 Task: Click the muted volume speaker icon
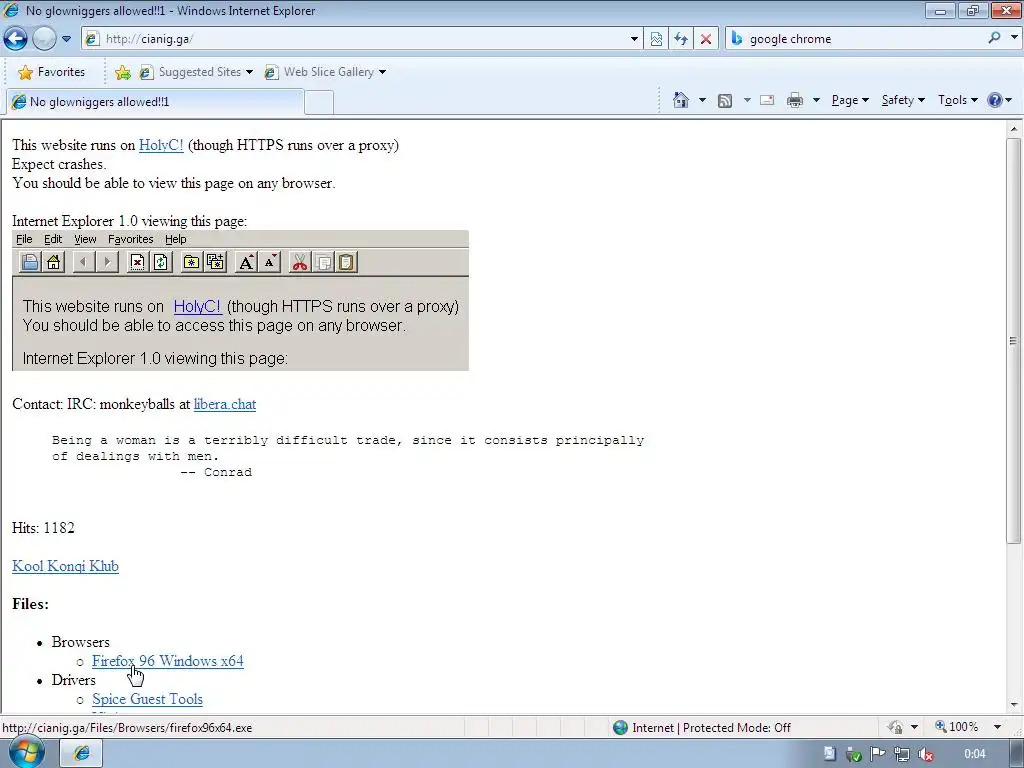[x=925, y=754]
